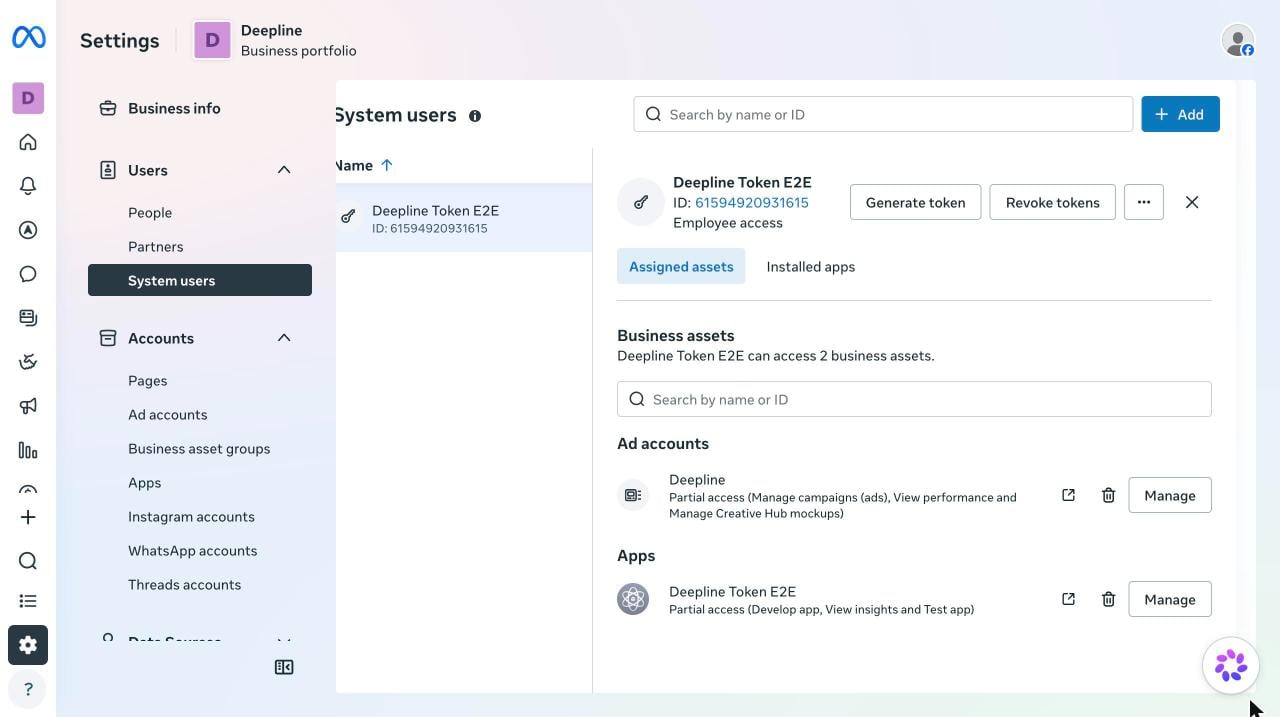
Task: Open content cards icon in left rail
Action: tap(28, 318)
